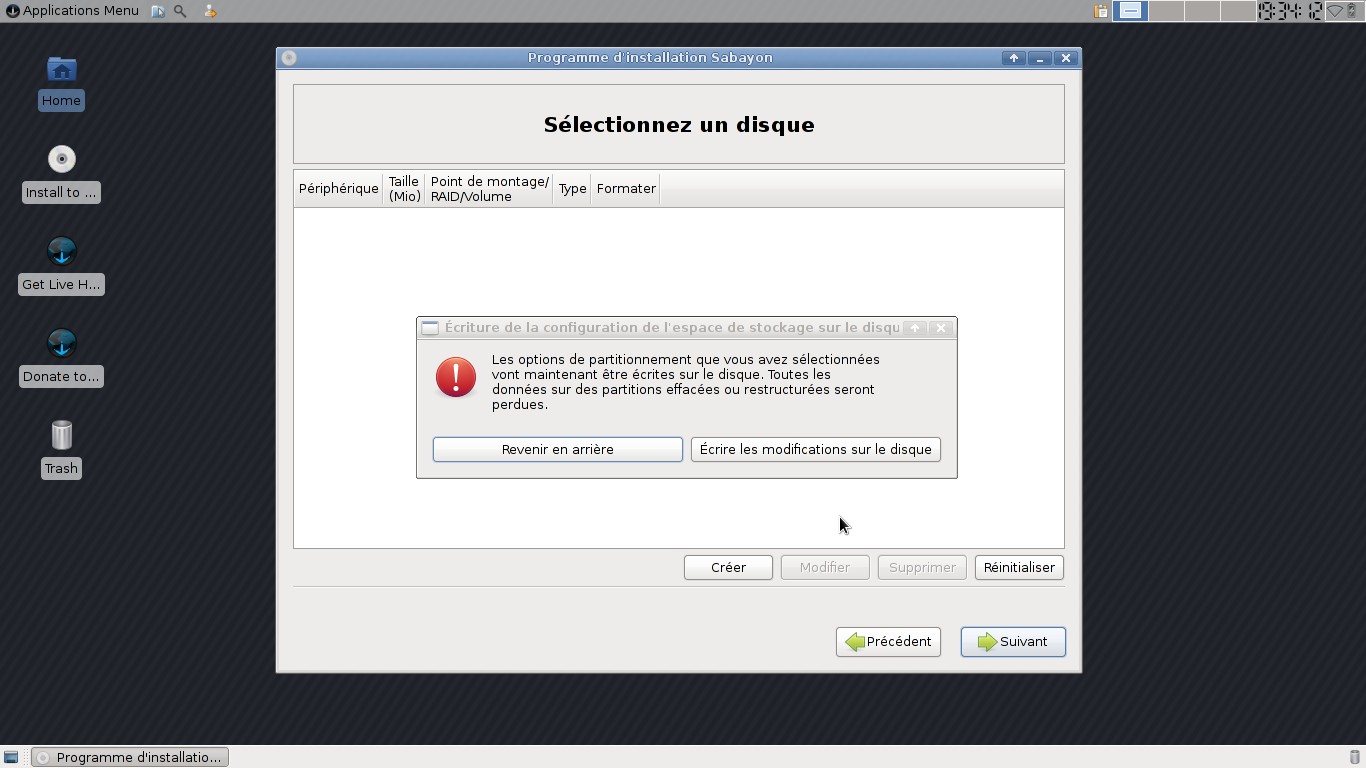Click Revenir en arrière button
The image size is (1366, 768).
point(558,449)
